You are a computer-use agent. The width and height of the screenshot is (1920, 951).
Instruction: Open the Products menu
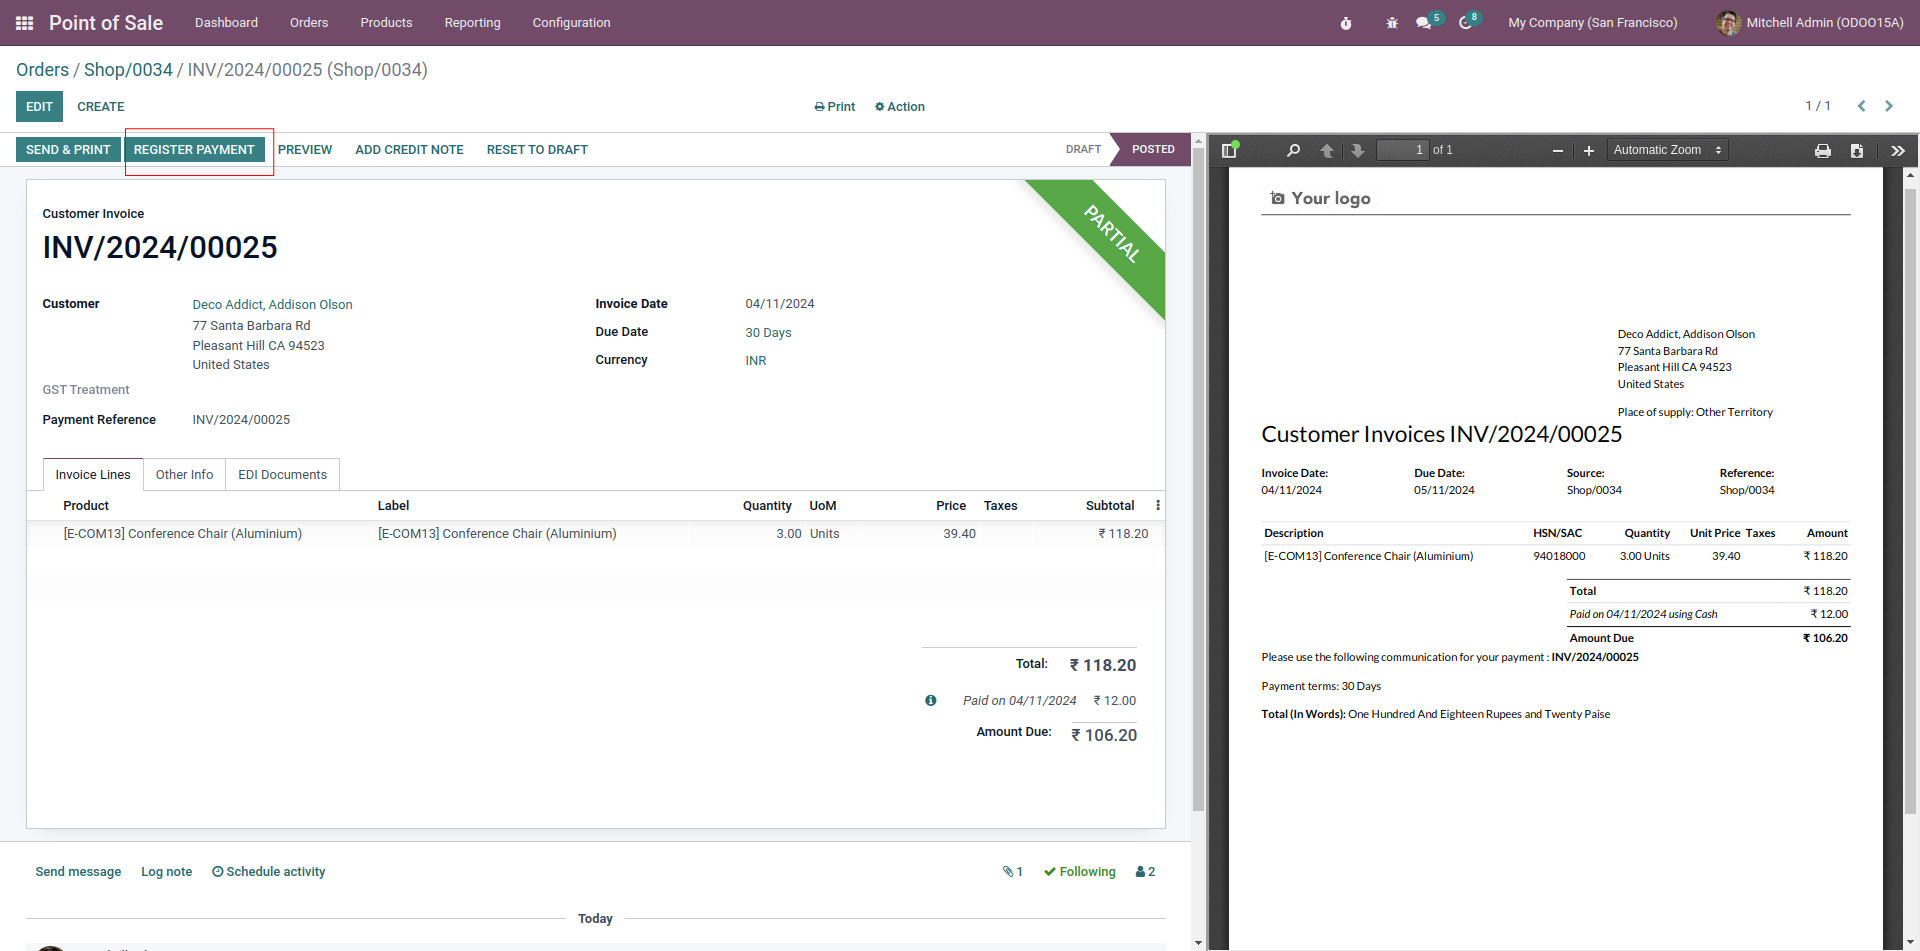click(386, 23)
